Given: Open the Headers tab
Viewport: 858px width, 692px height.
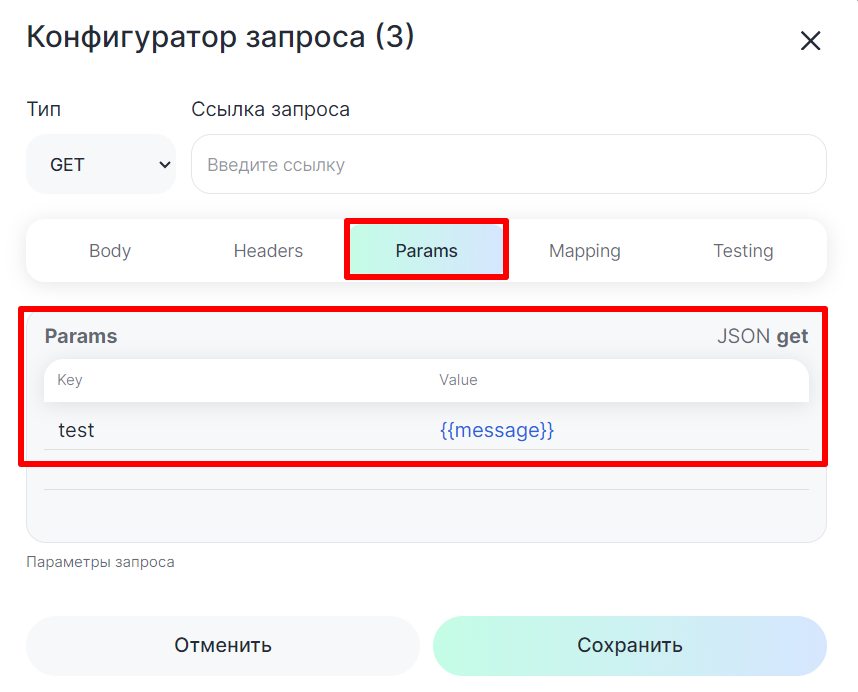Looking at the screenshot, I should (x=268, y=251).
